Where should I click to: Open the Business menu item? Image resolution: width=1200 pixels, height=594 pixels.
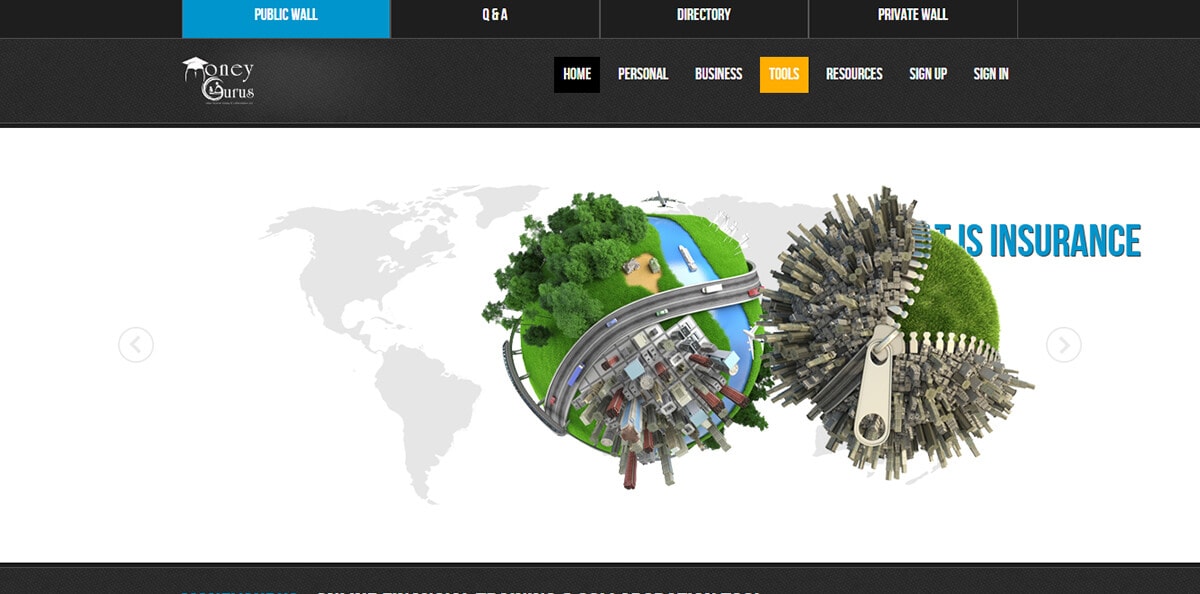click(x=719, y=74)
